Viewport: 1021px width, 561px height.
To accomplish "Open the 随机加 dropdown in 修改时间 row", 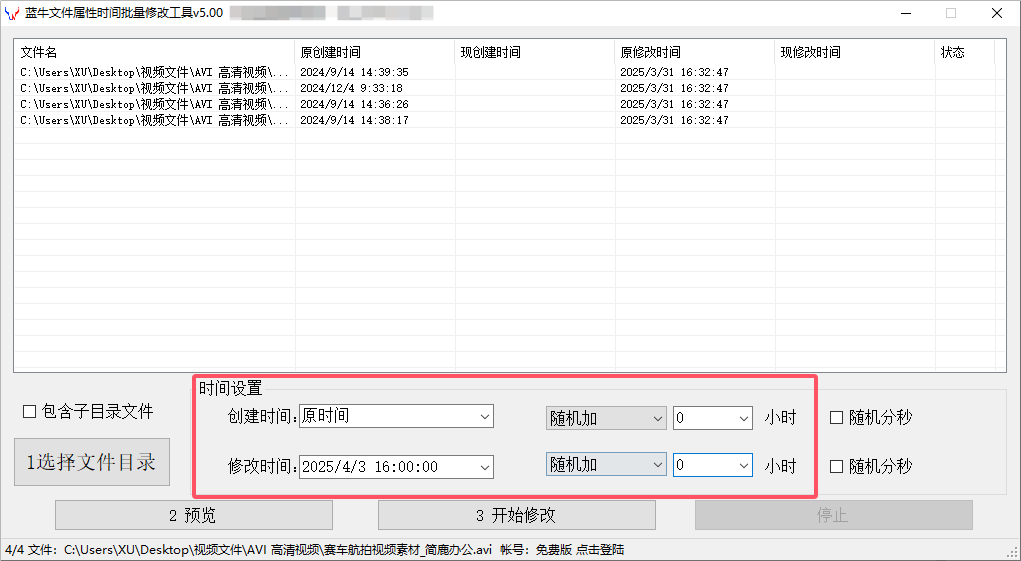I will click(606, 465).
